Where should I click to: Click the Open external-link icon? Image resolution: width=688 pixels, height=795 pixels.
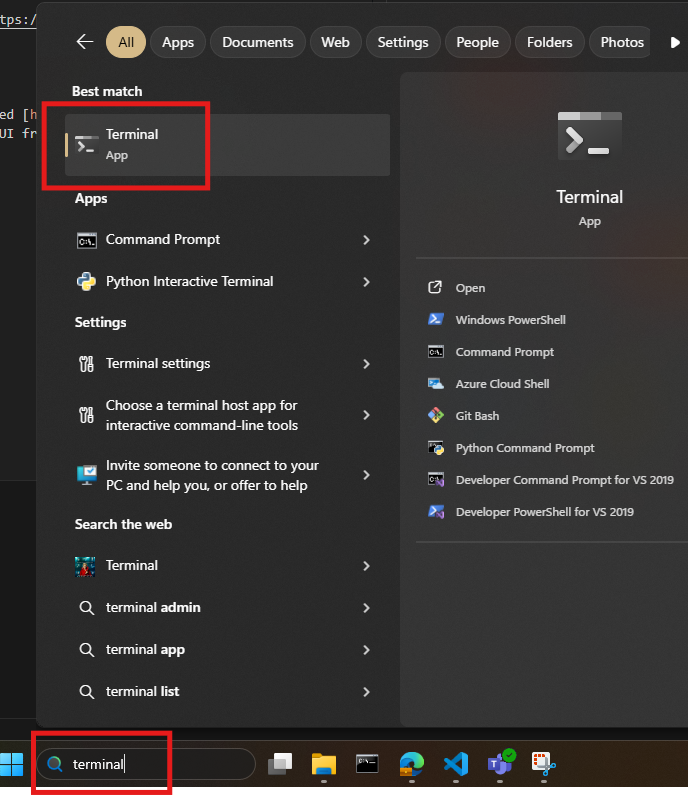(x=435, y=287)
